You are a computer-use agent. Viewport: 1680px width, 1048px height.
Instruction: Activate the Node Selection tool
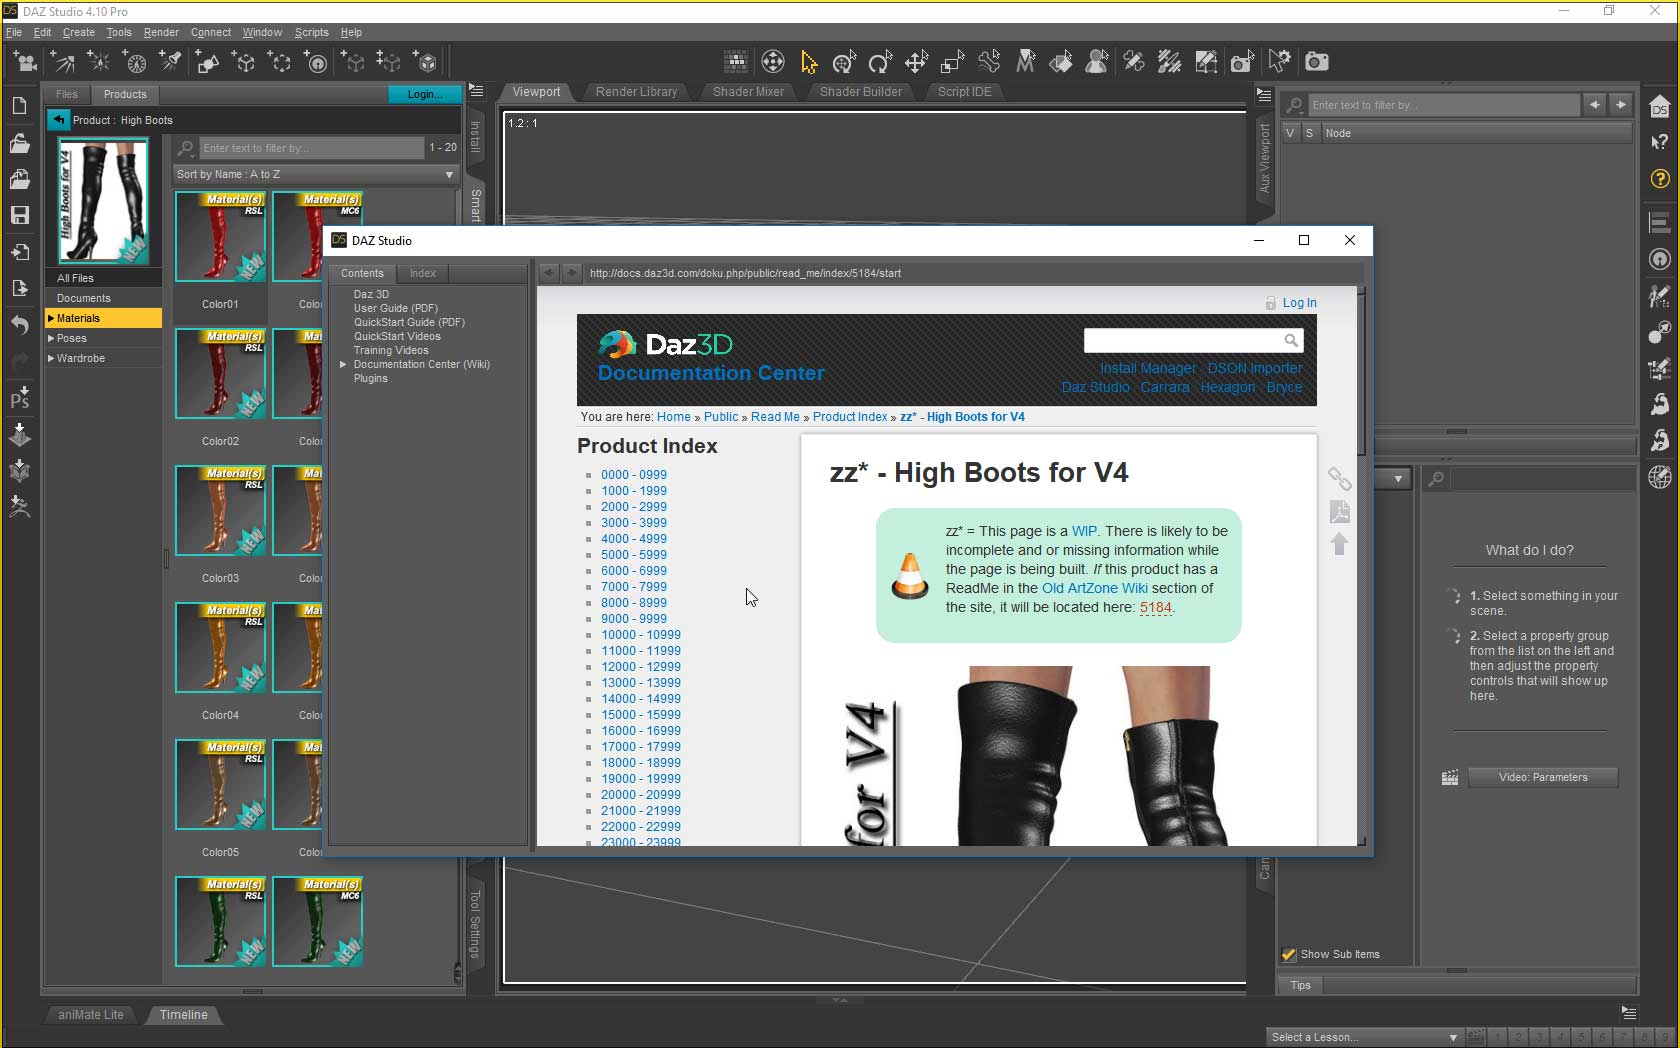[808, 62]
